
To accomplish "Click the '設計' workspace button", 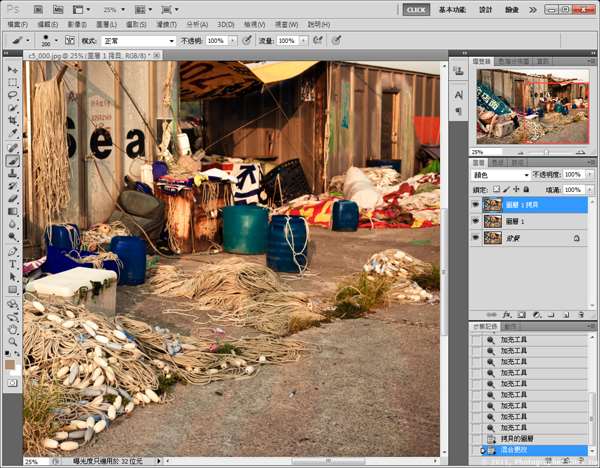I will pos(486,10).
